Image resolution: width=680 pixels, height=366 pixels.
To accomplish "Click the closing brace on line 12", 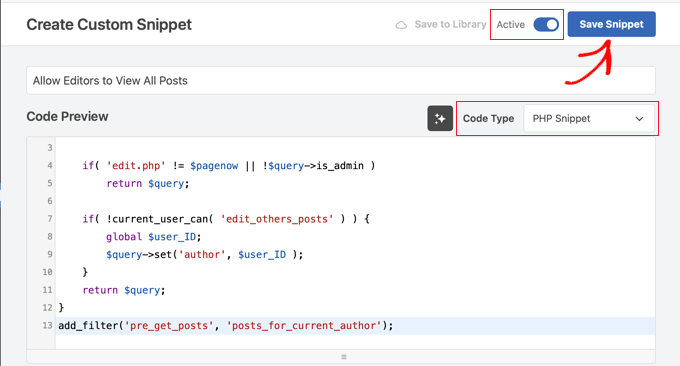I will tap(61, 307).
